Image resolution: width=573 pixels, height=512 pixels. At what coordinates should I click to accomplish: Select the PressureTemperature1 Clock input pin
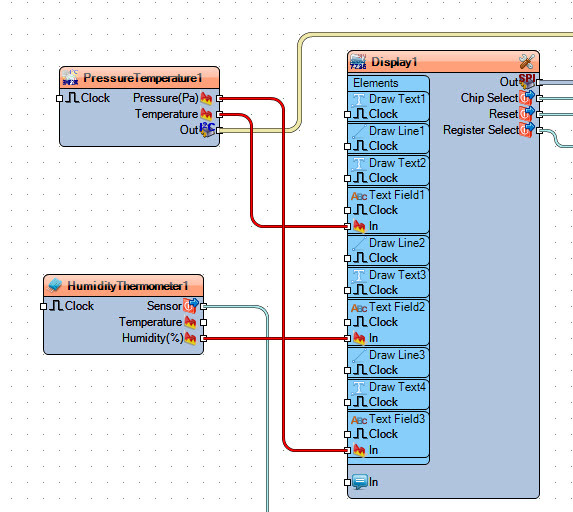[x=60, y=98]
